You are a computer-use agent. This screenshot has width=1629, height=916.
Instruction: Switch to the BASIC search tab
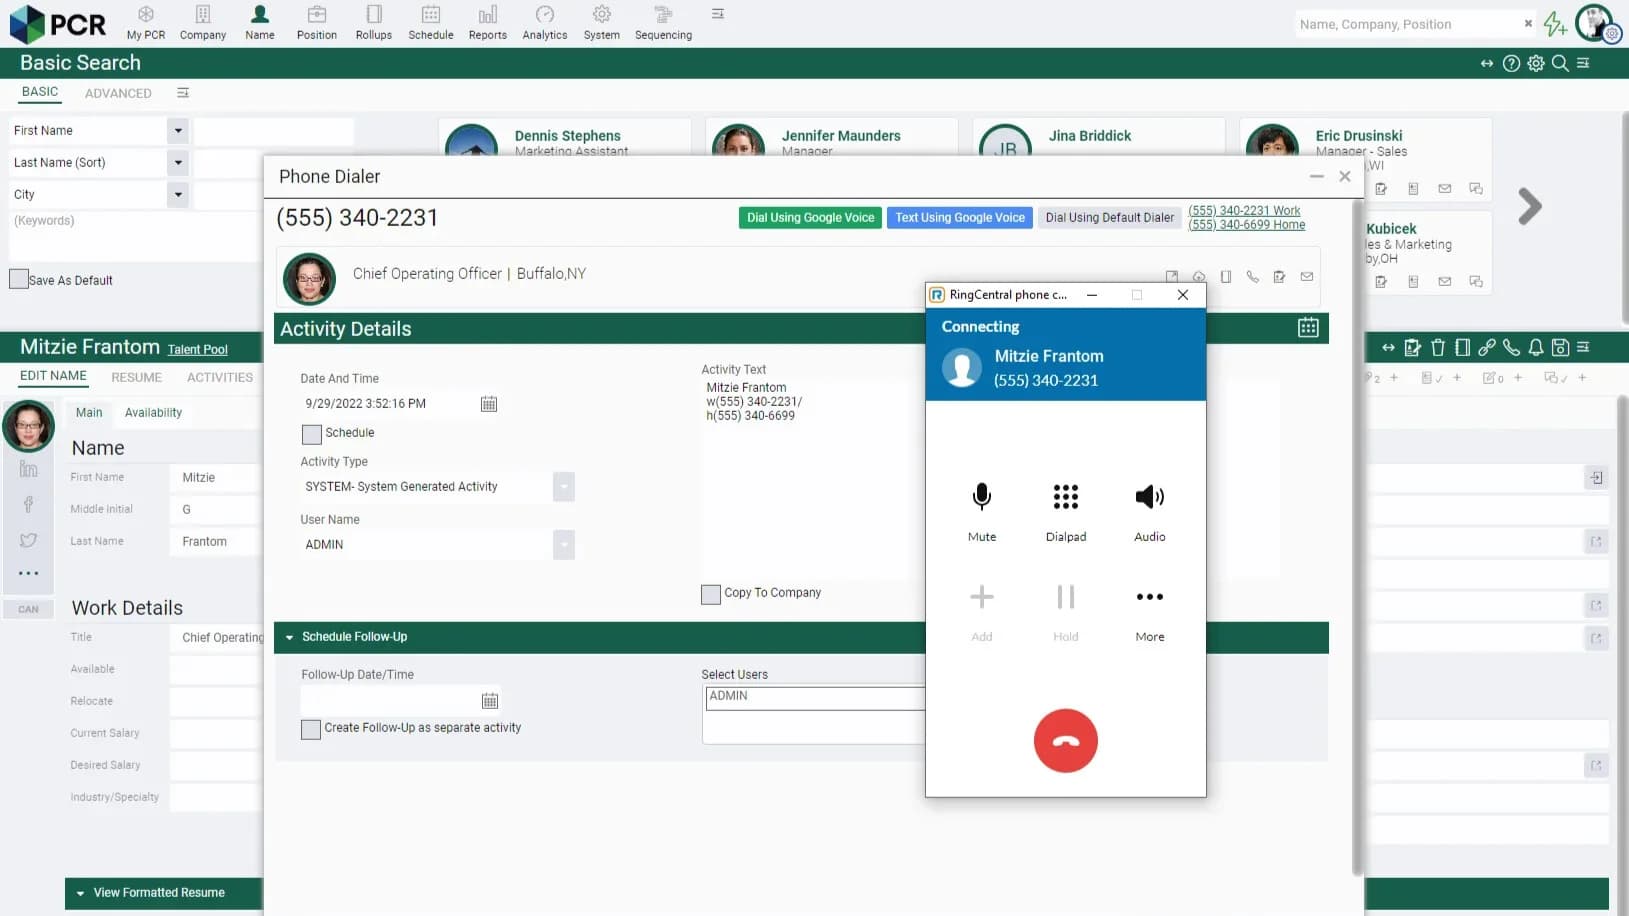click(40, 92)
